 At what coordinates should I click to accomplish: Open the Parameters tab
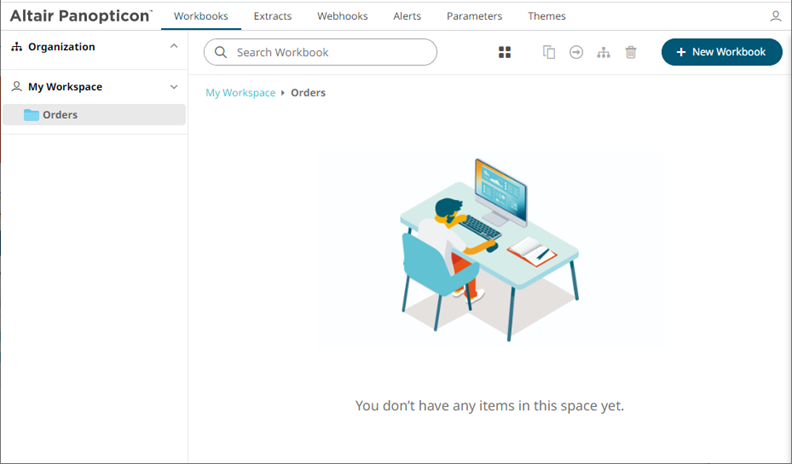pos(474,16)
